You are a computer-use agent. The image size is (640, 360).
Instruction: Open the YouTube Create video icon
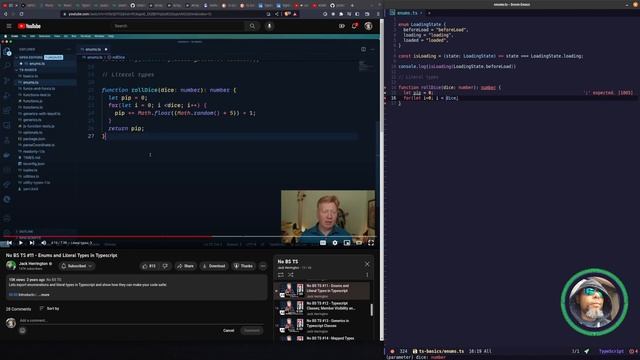[342, 26]
